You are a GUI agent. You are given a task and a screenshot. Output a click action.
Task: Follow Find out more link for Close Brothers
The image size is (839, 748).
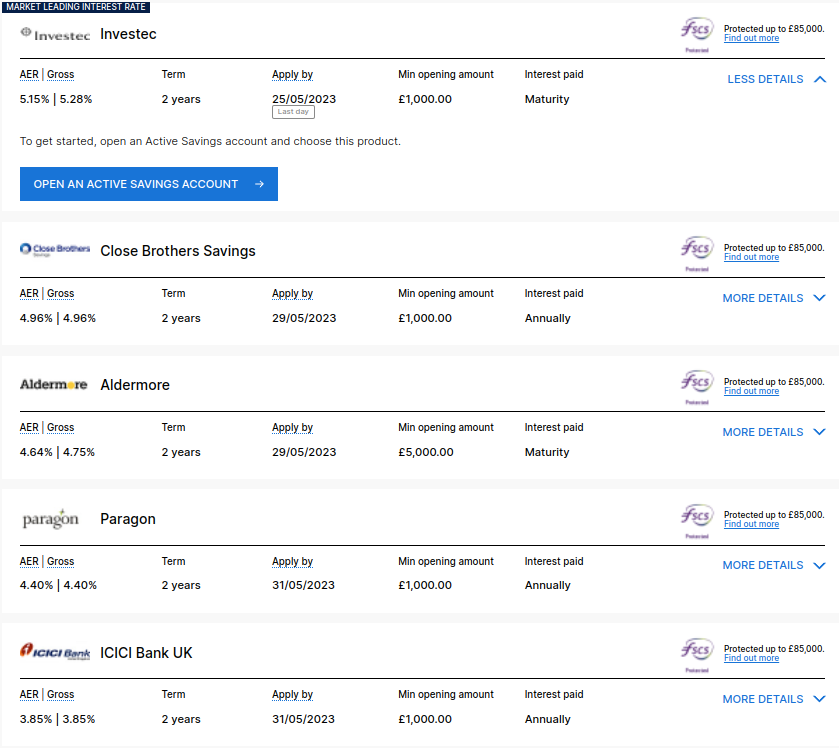pos(751,257)
